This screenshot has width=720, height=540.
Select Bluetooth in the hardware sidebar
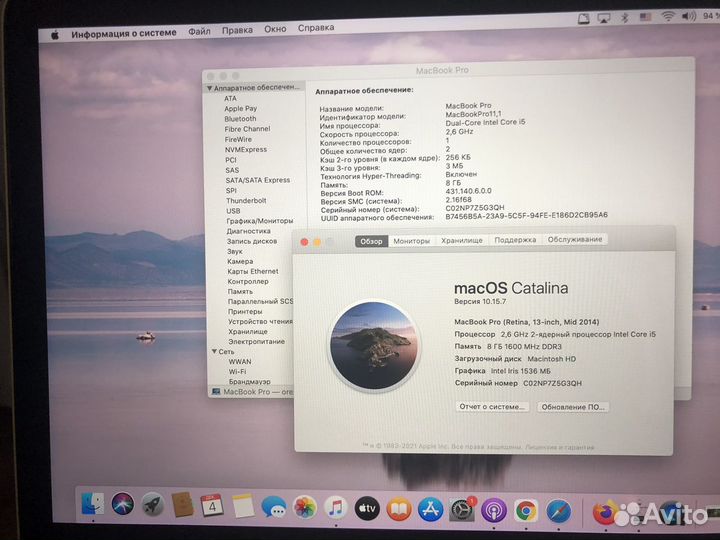click(x=241, y=118)
